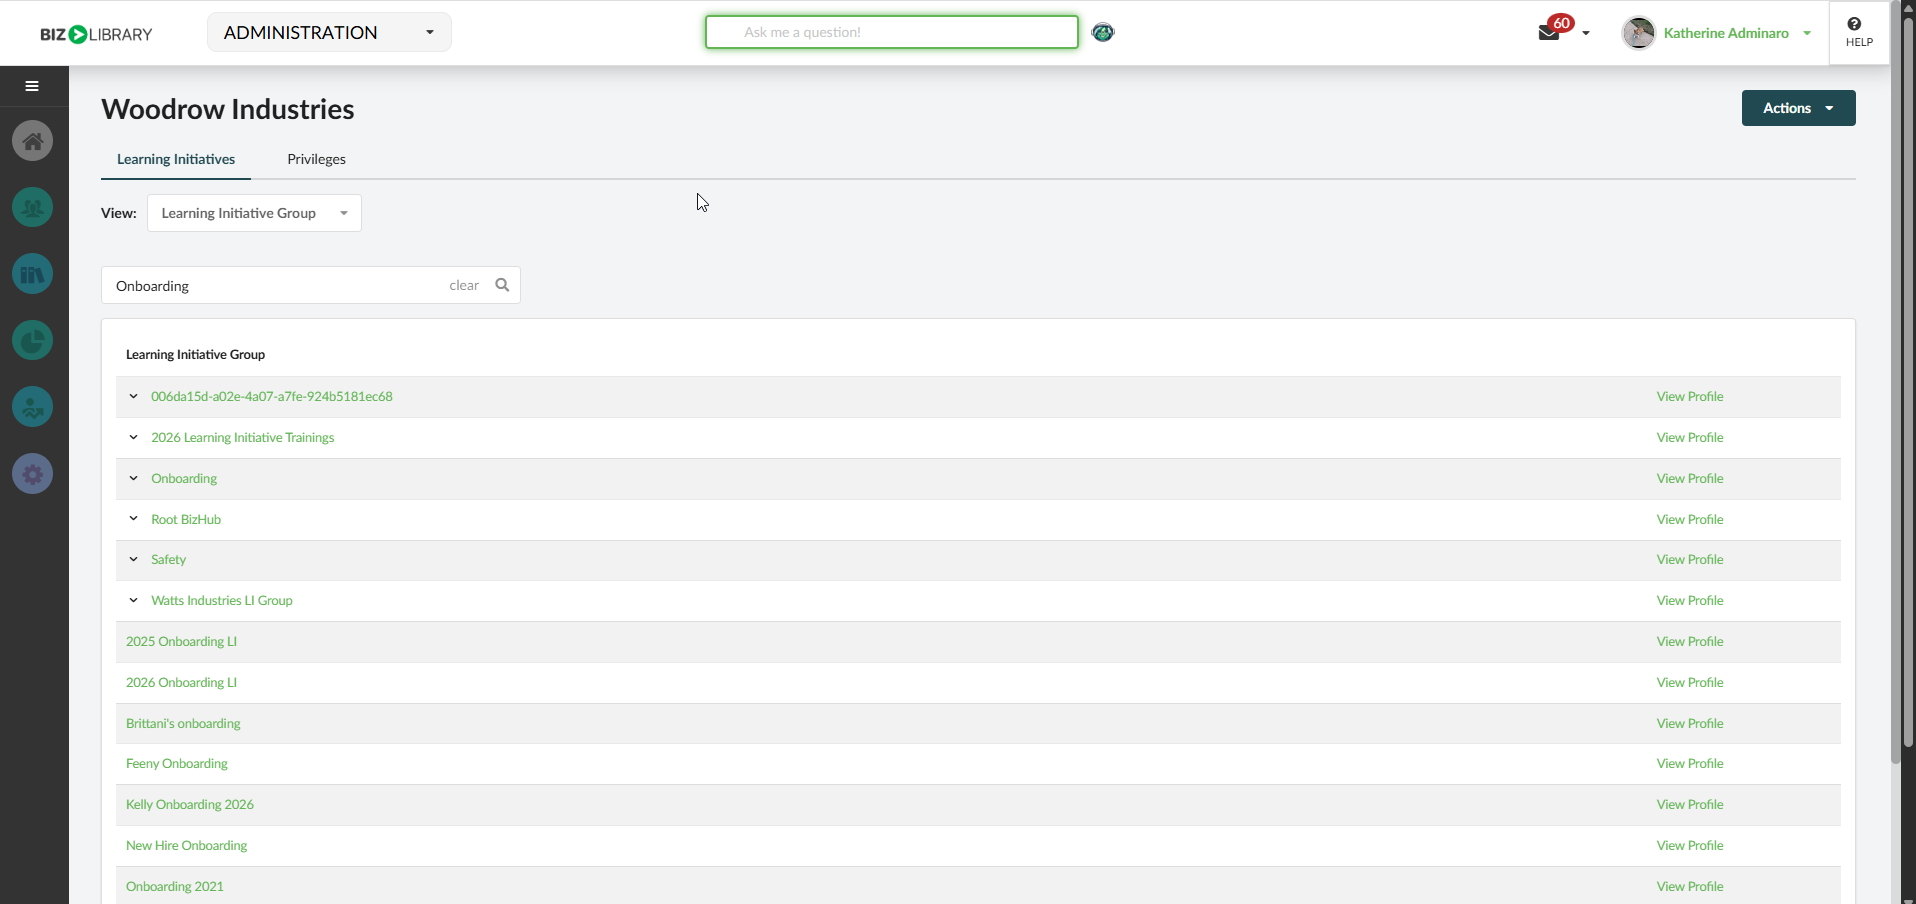Open the pie chart reports icon

tap(33, 341)
